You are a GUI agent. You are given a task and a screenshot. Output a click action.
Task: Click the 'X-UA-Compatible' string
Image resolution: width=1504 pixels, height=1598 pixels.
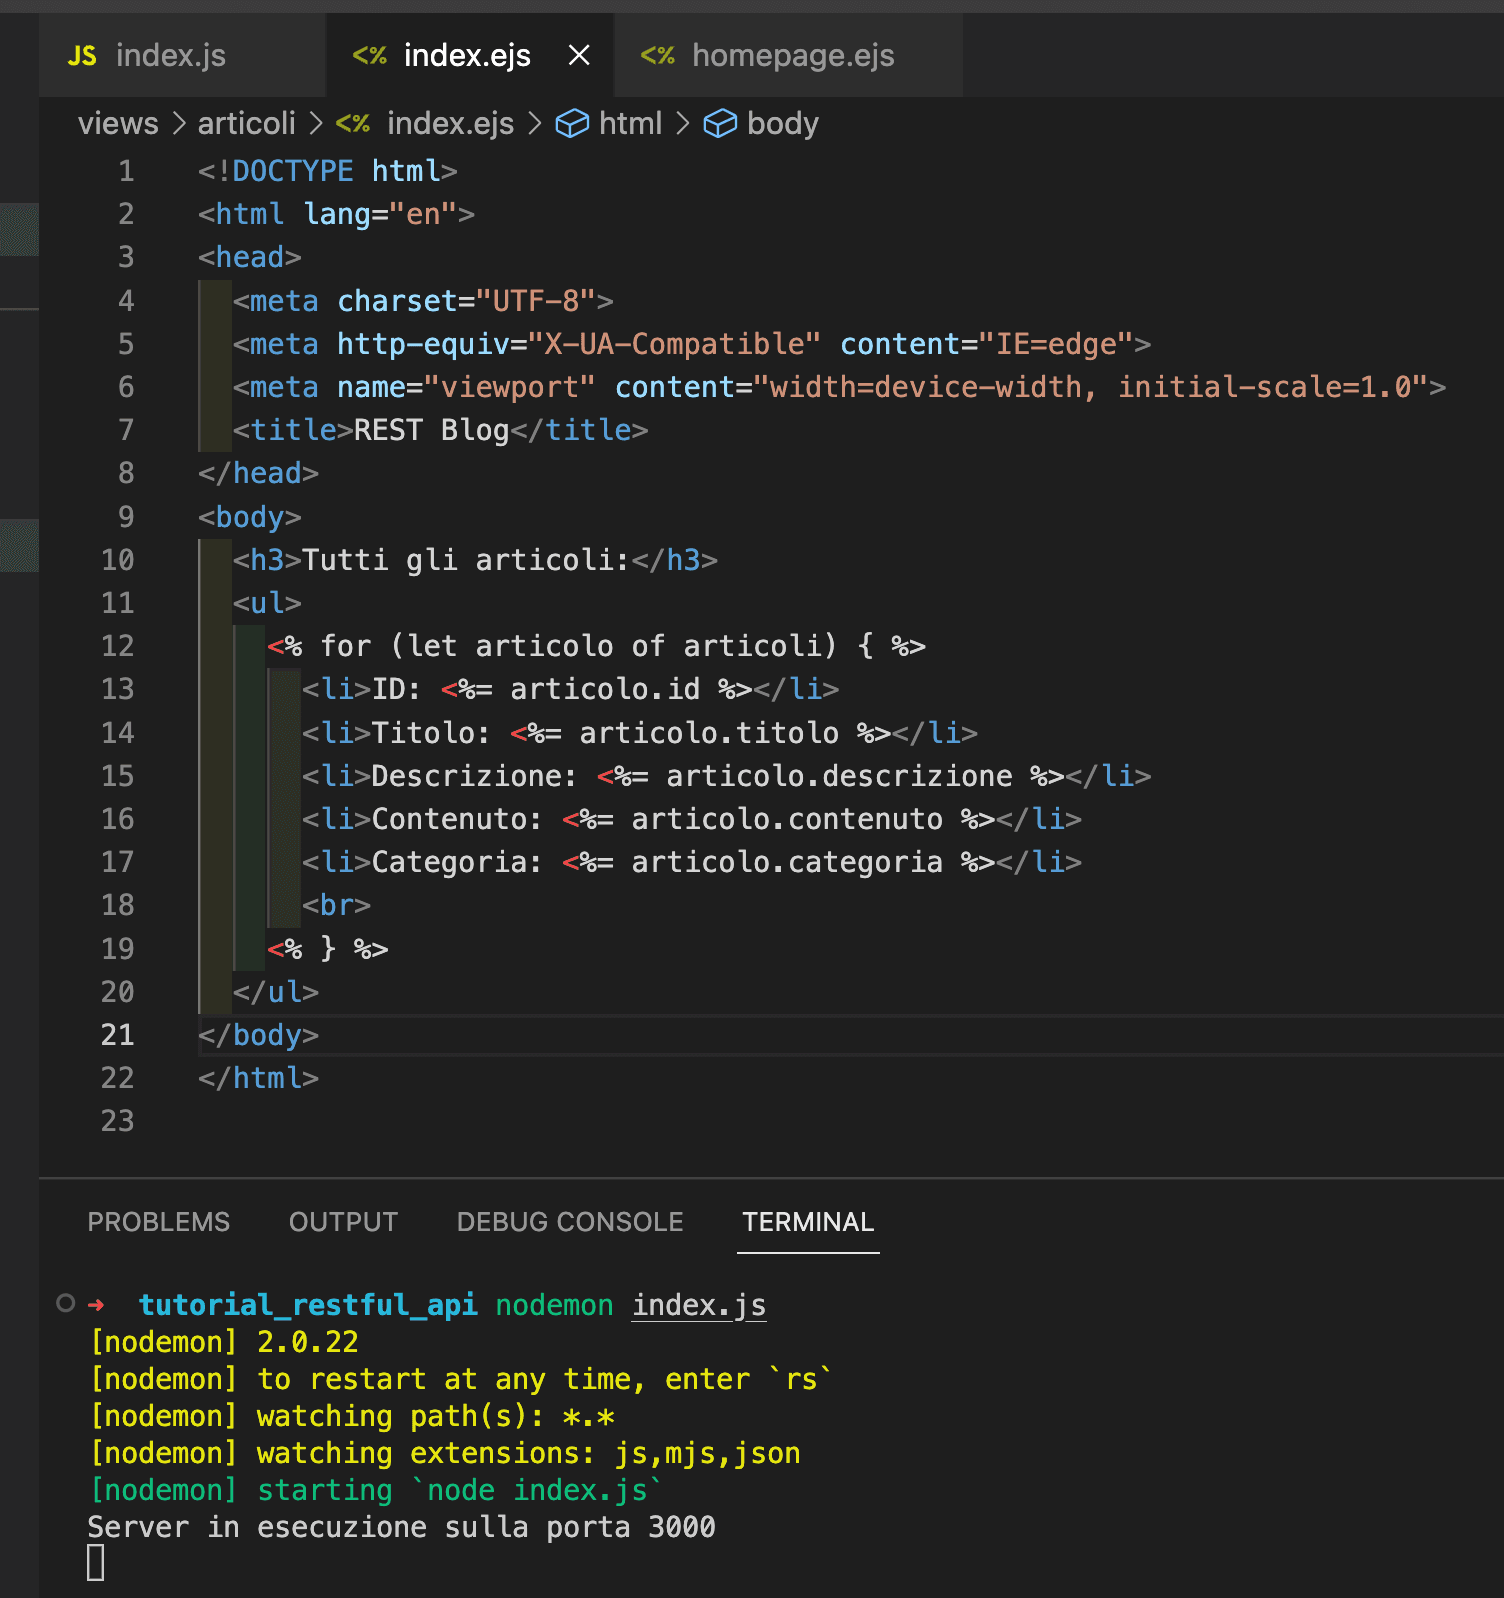pos(674,344)
